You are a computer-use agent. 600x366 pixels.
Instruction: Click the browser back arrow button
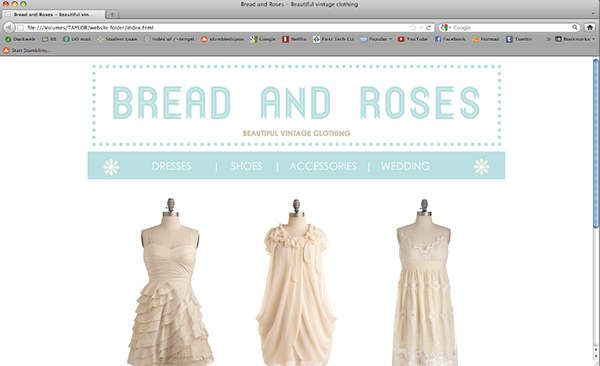pyautogui.click(x=8, y=28)
